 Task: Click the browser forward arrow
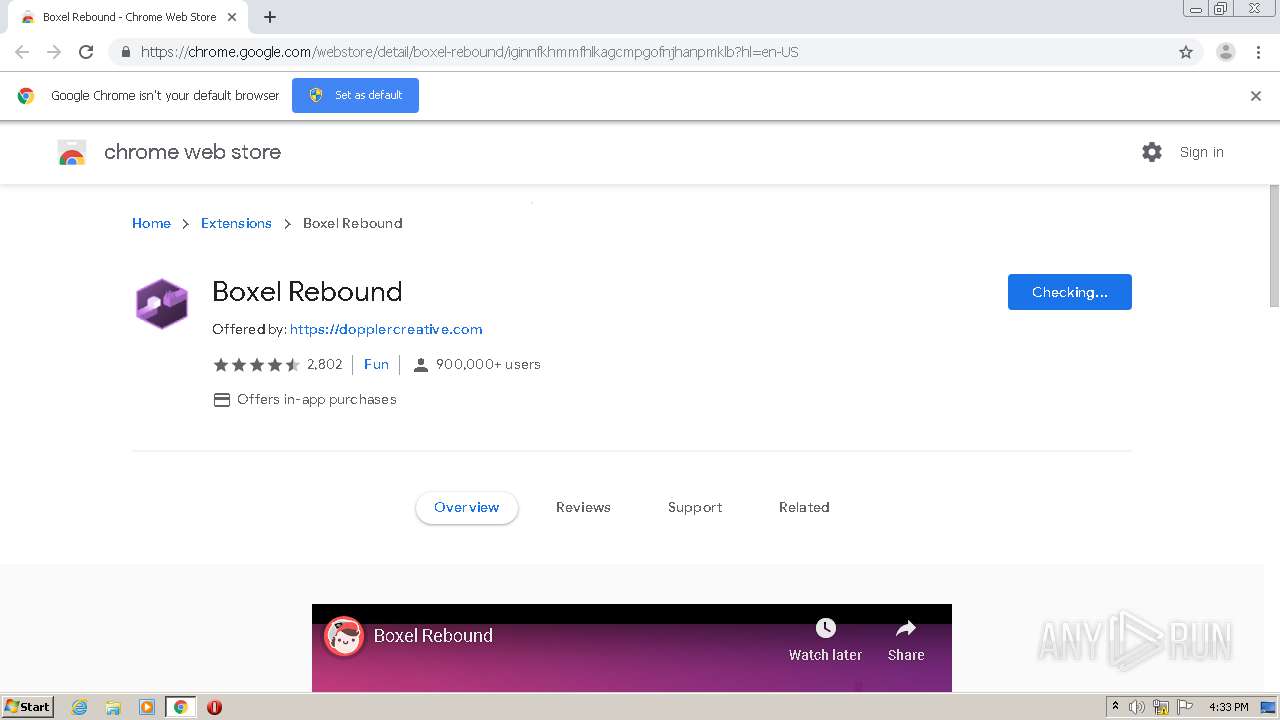tap(54, 52)
